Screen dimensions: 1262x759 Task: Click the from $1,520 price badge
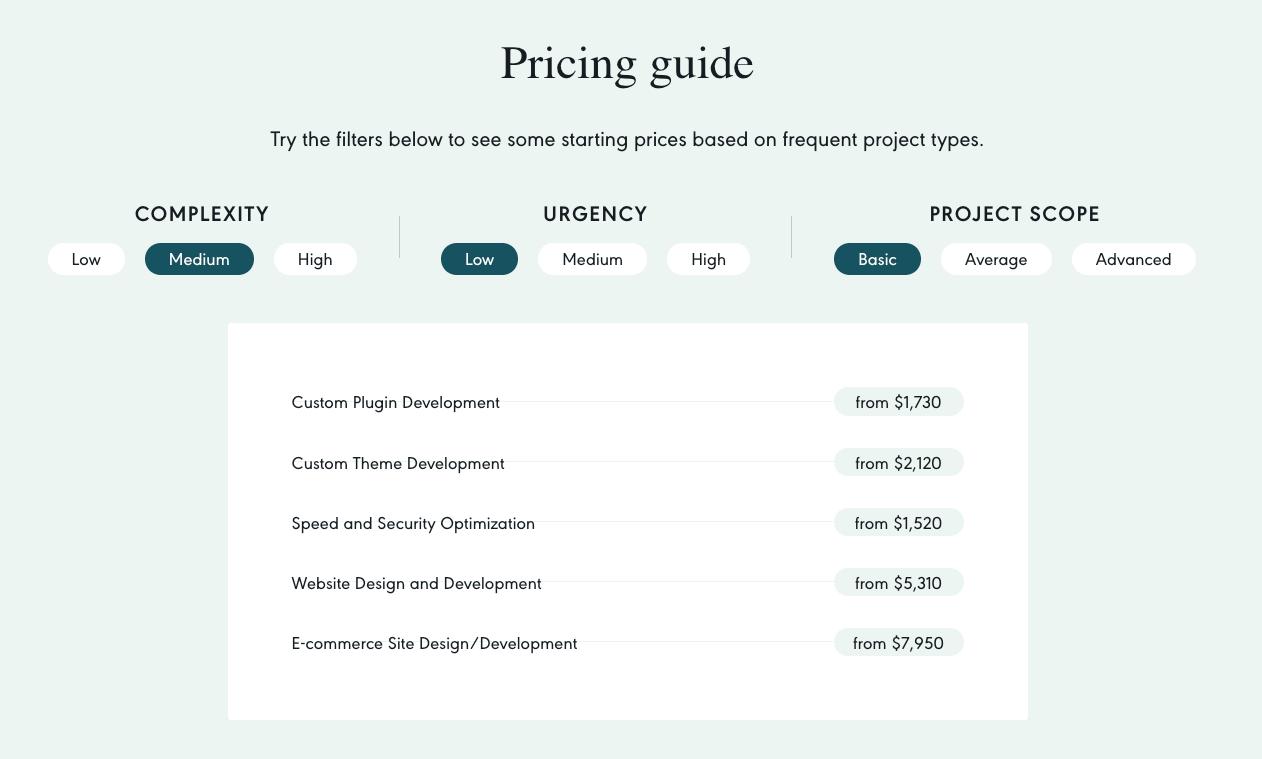pyautogui.click(x=898, y=522)
